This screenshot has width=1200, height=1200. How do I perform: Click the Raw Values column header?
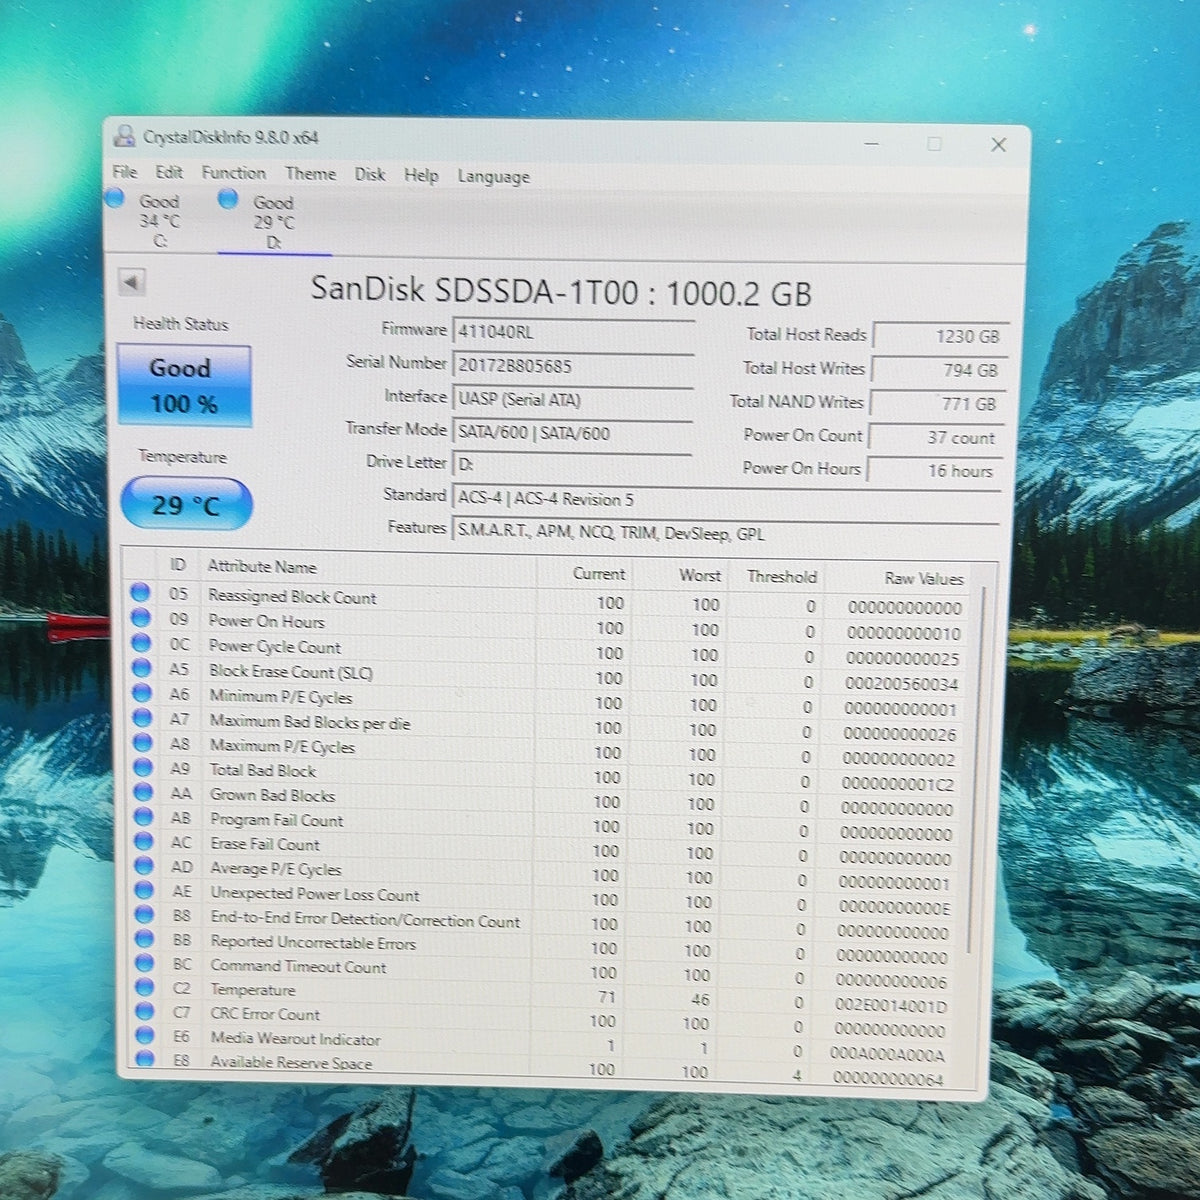[x=924, y=578]
